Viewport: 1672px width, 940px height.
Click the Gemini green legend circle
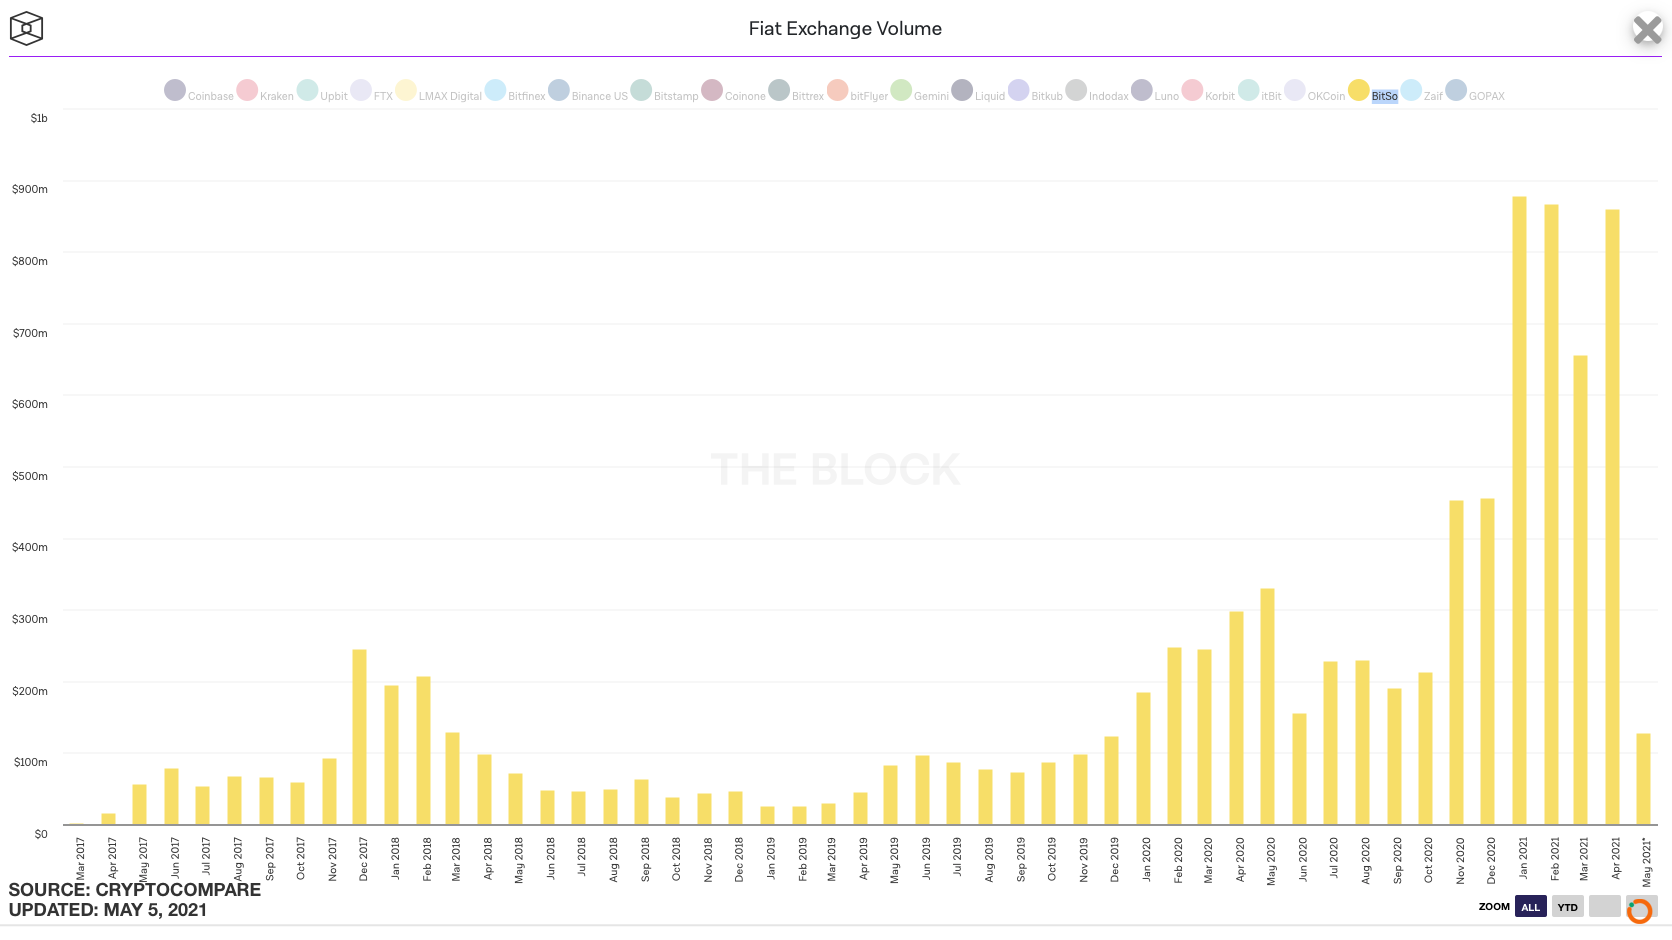point(901,90)
